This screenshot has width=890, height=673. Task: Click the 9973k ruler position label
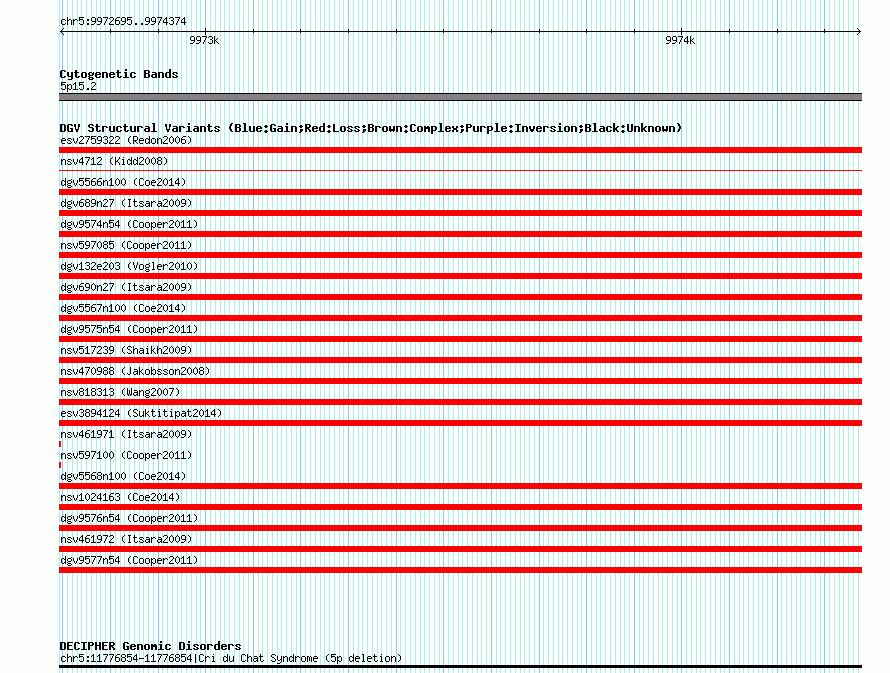click(x=204, y=40)
